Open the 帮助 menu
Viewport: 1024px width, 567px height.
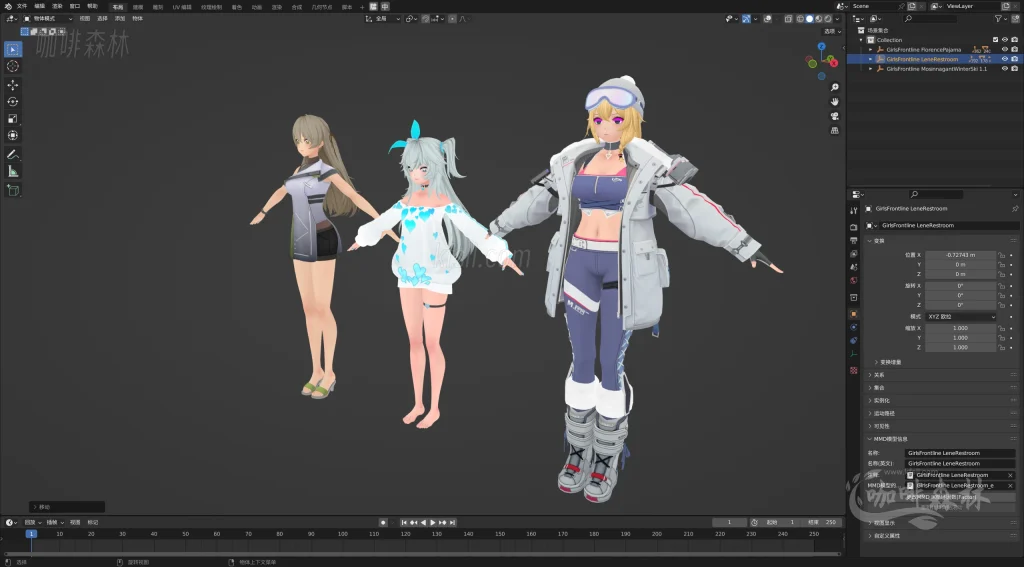coord(93,7)
